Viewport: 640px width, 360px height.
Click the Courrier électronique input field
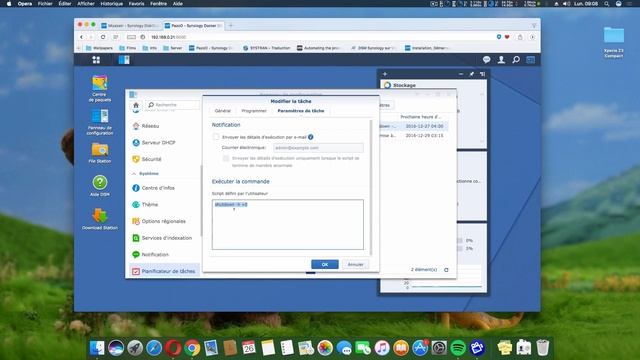[x=318, y=148]
